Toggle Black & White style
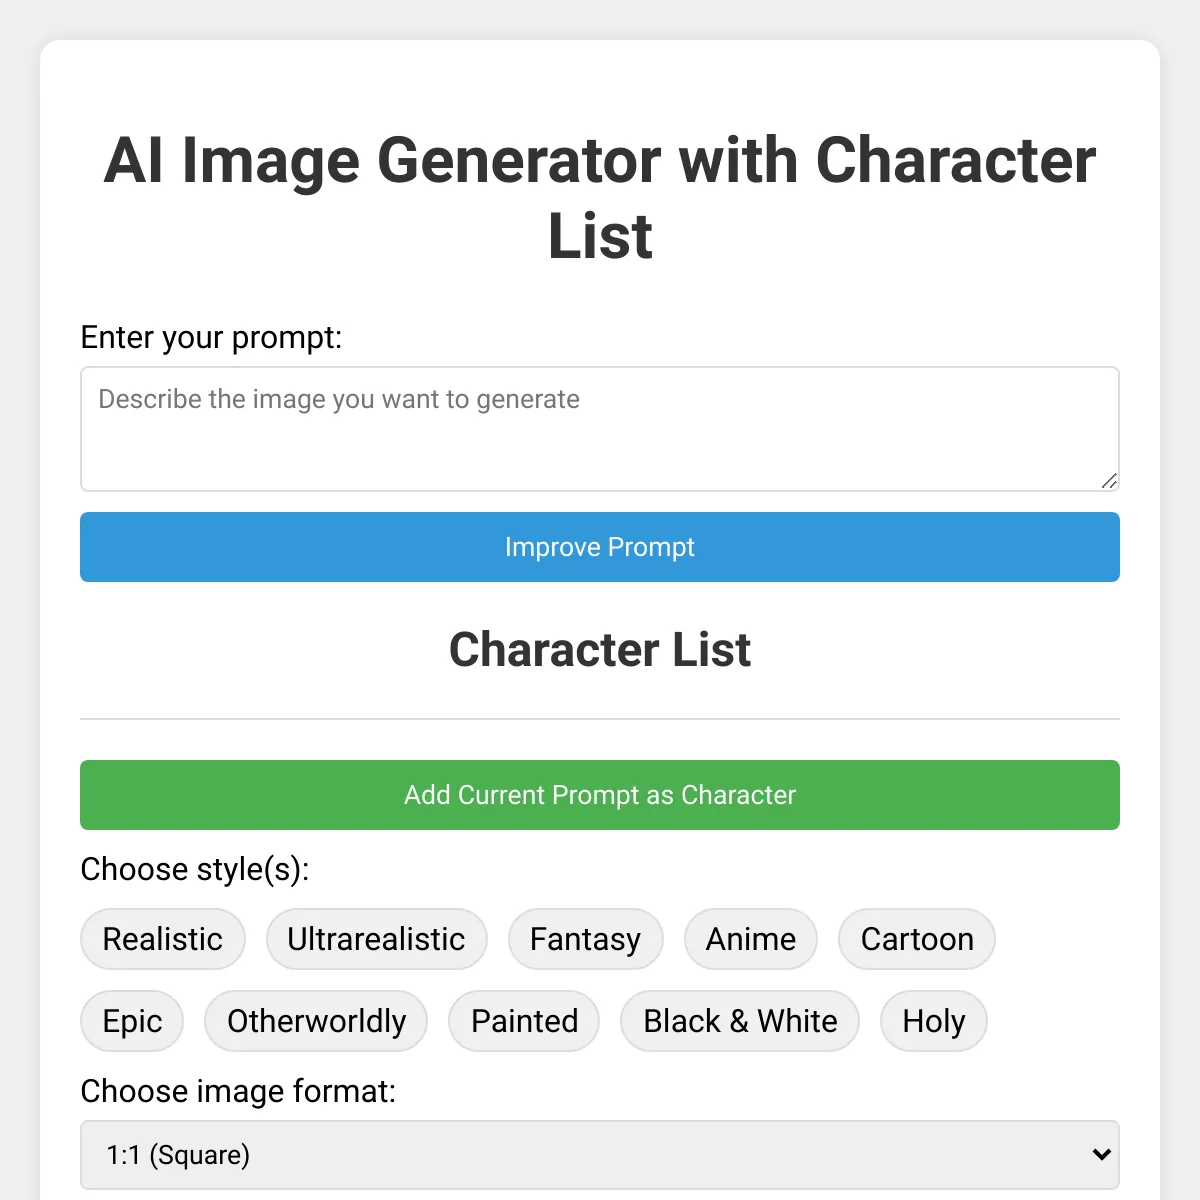 740,1021
